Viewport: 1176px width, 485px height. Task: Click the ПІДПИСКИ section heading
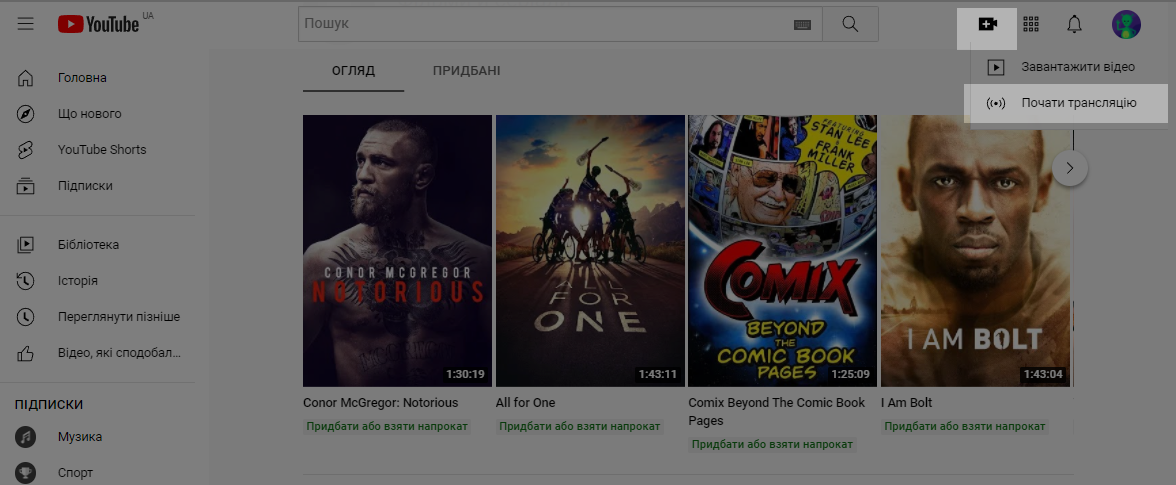[x=49, y=405]
